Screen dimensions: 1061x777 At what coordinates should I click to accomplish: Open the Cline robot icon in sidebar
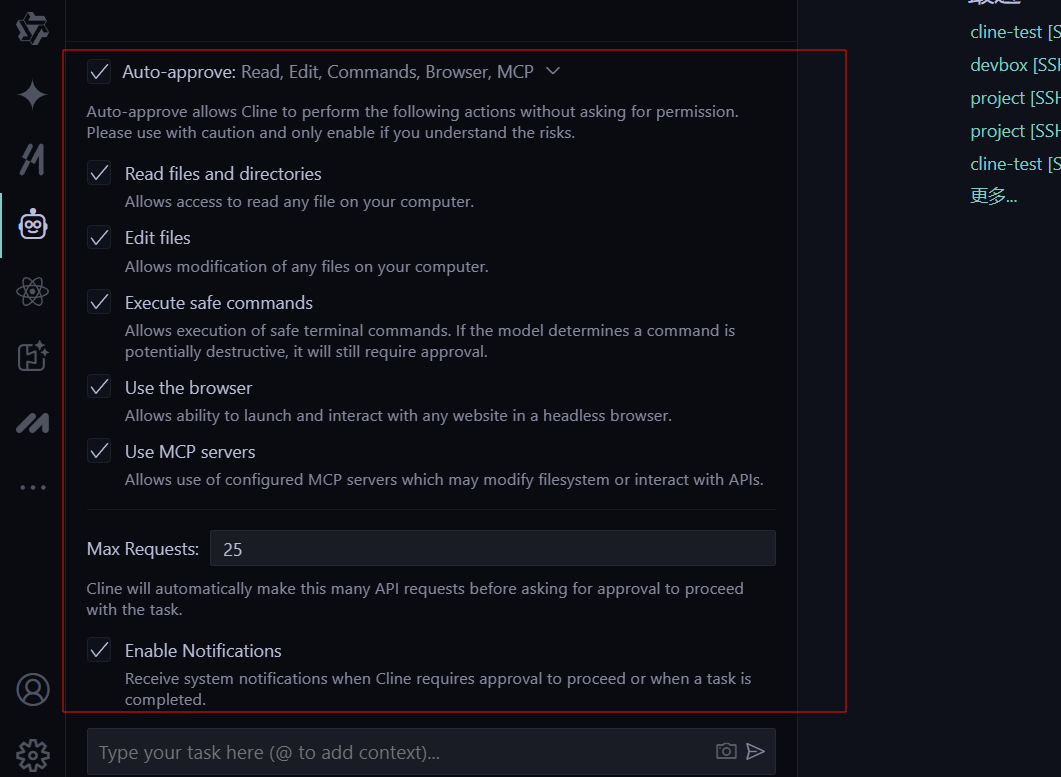[32, 225]
